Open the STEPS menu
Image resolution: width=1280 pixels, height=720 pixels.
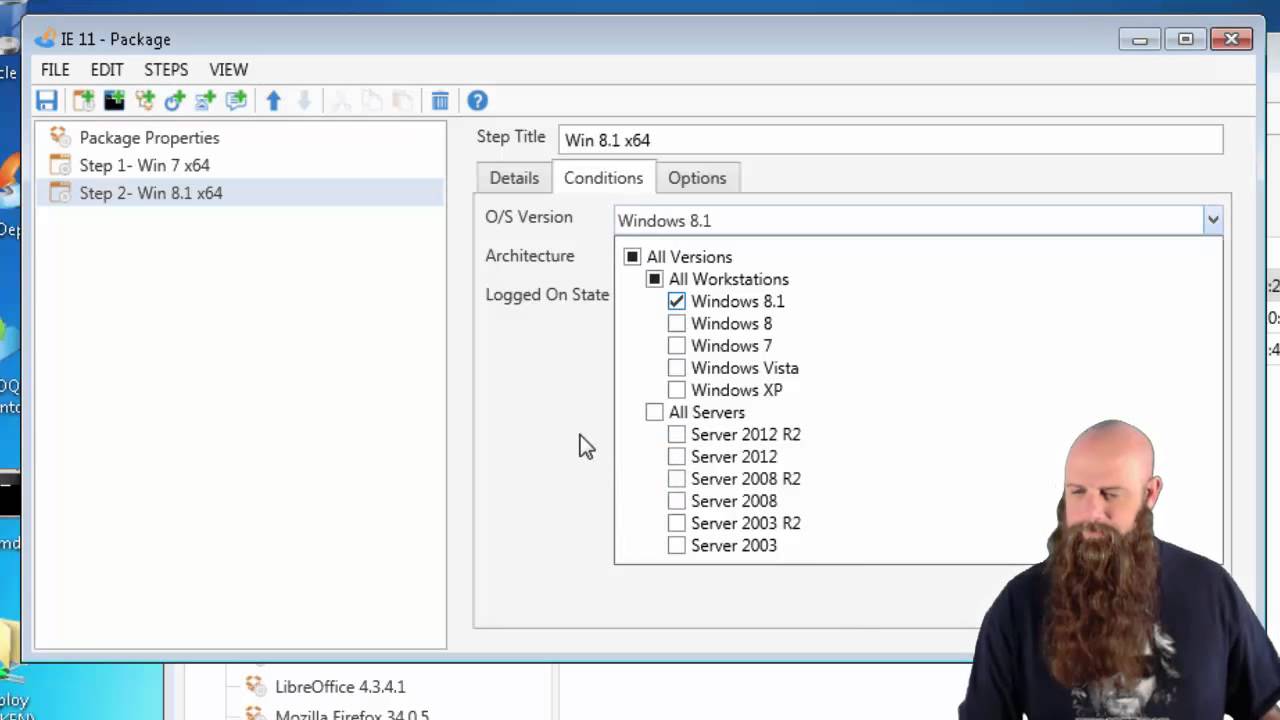pyautogui.click(x=166, y=69)
